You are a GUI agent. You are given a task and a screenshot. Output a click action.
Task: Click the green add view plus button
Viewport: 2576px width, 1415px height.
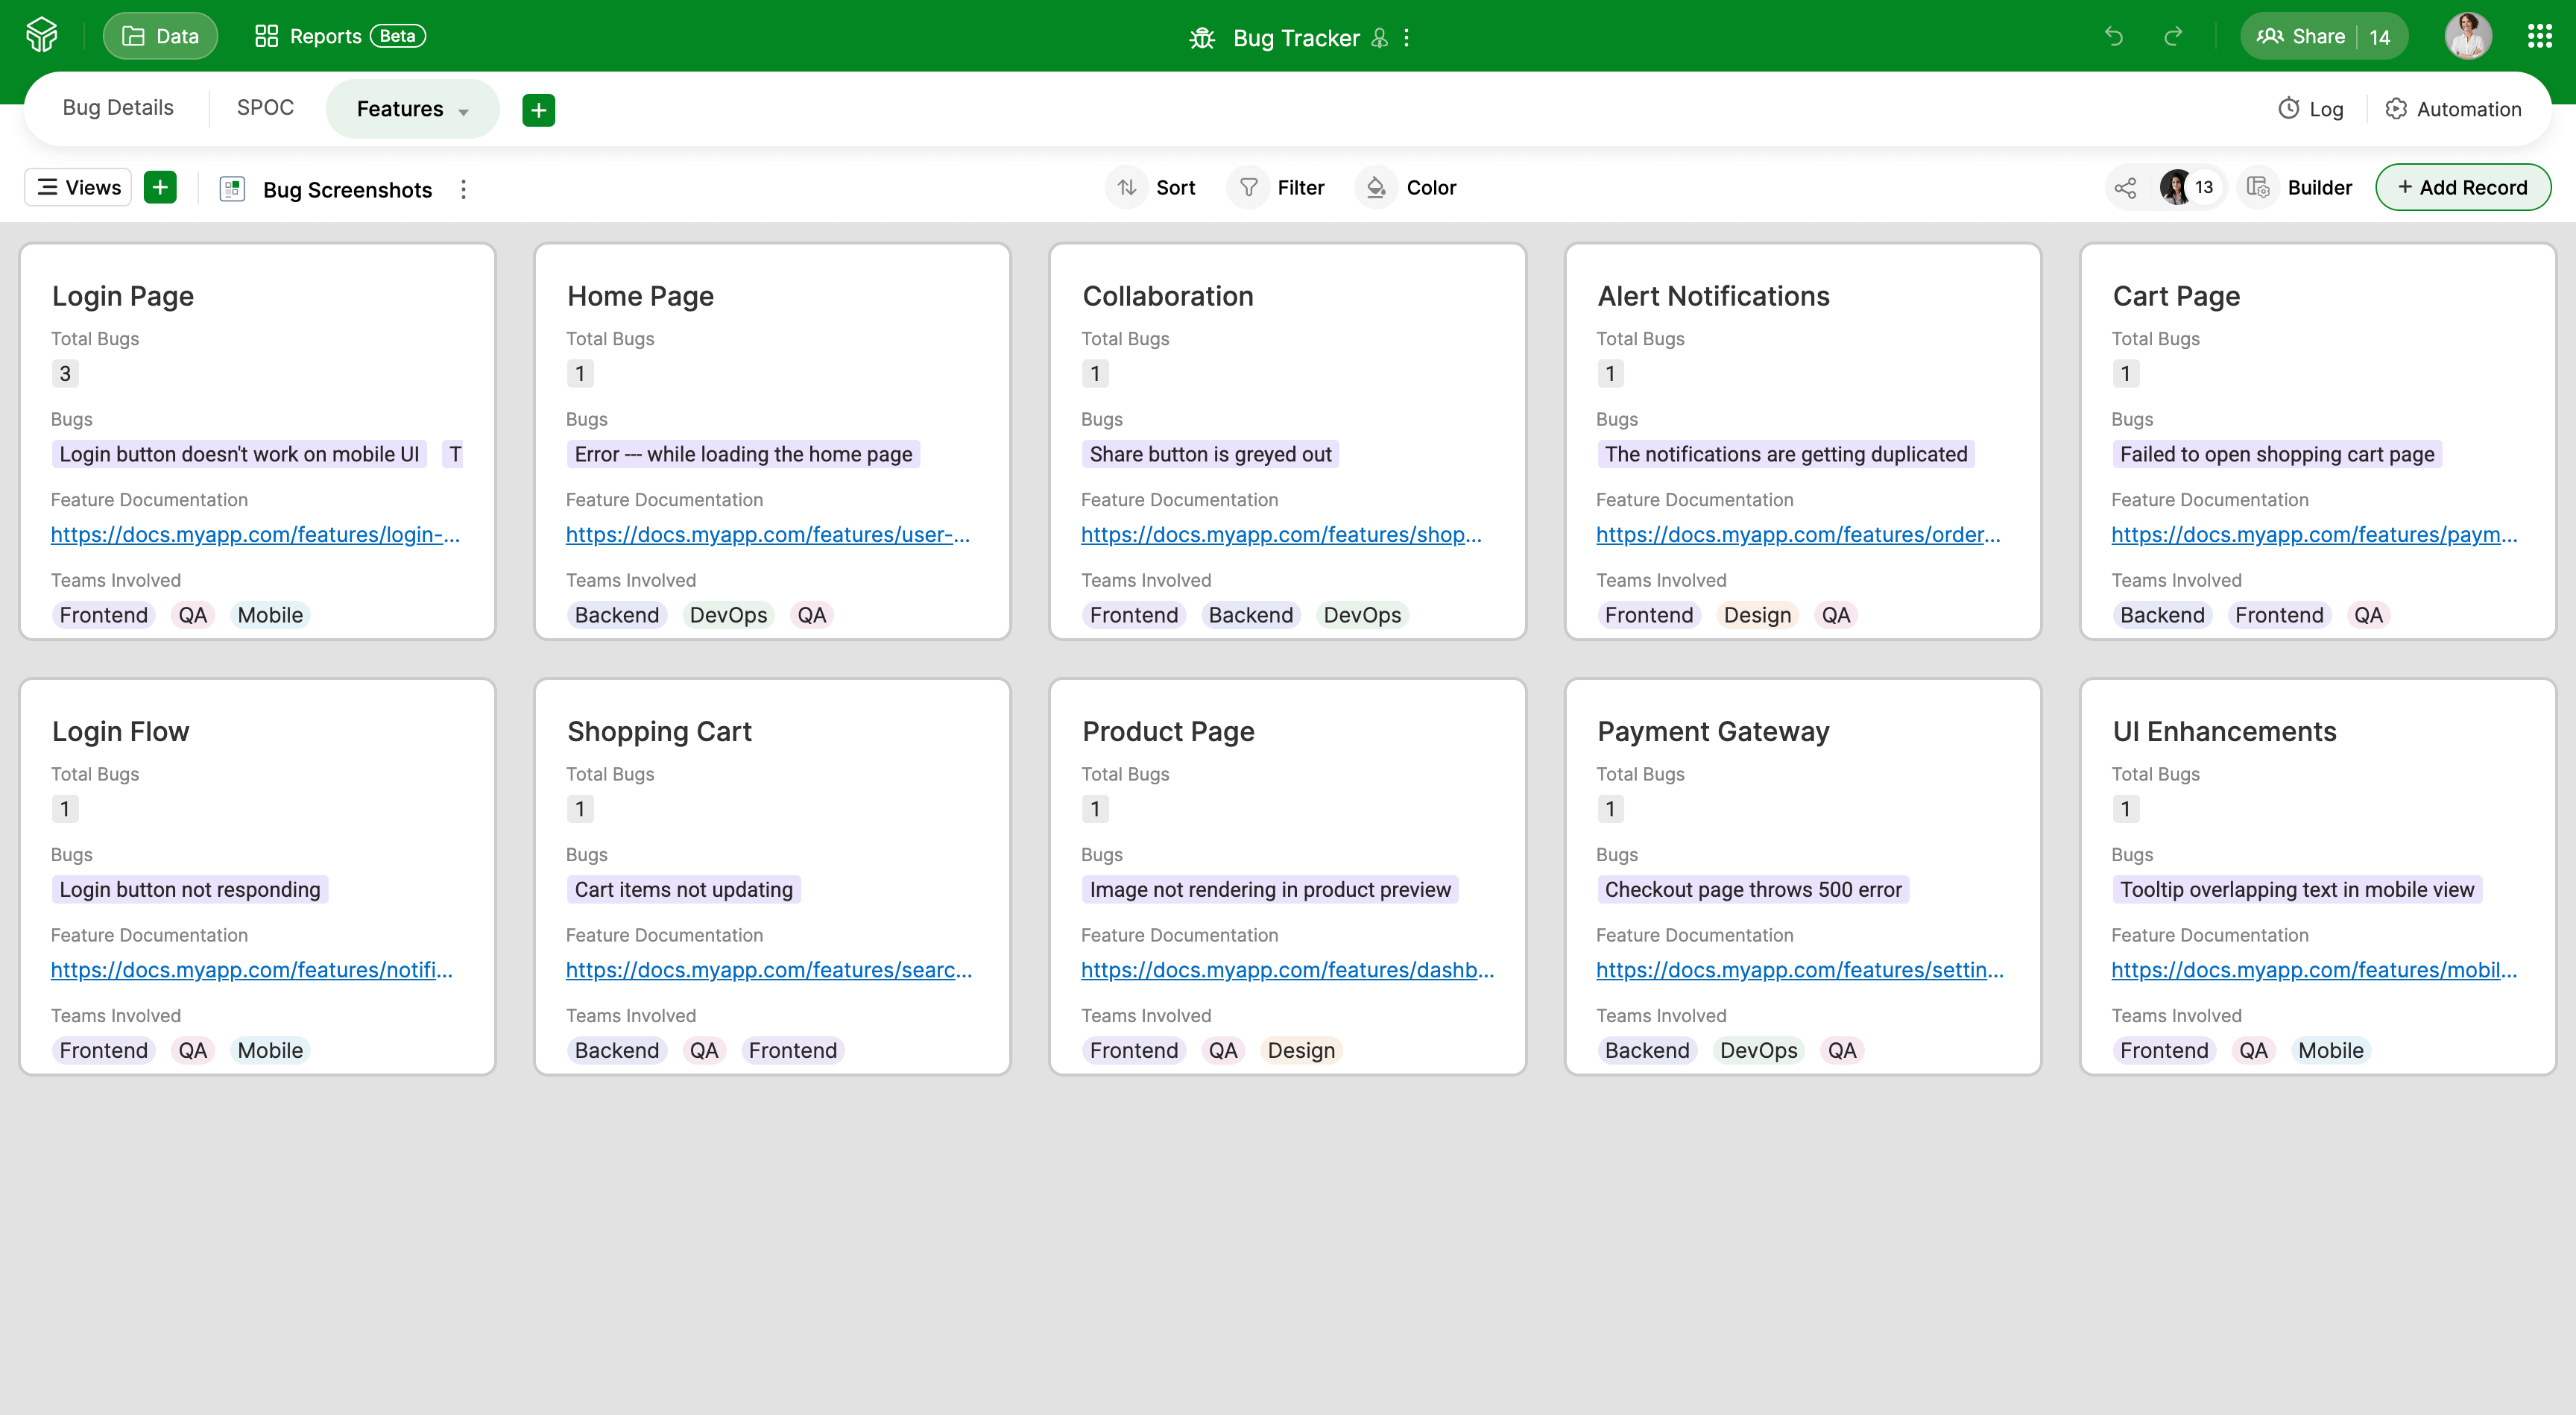click(160, 187)
